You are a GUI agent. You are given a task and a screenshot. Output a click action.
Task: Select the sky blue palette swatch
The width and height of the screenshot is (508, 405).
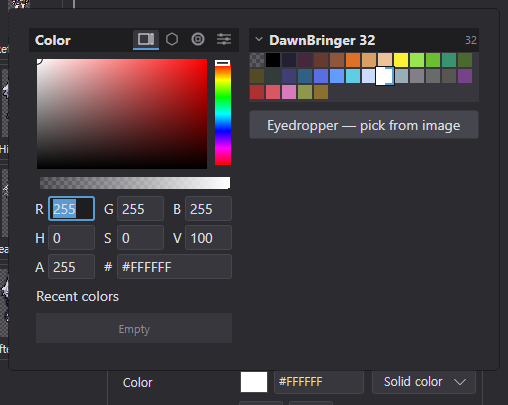(x=337, y=76)
